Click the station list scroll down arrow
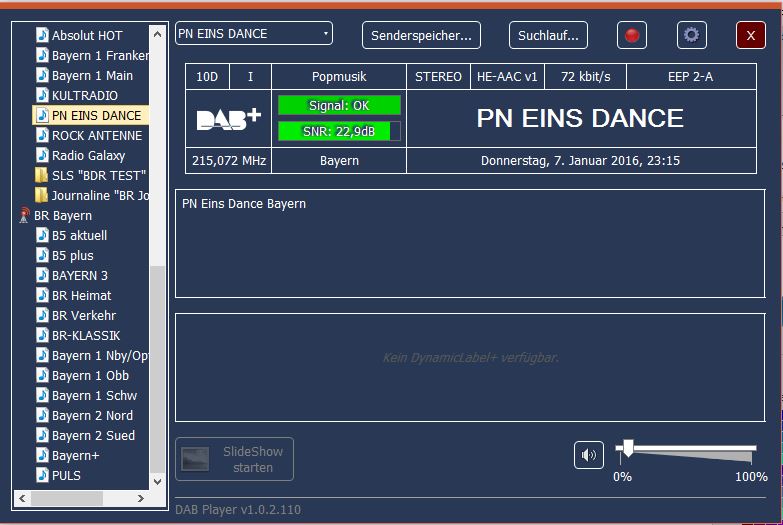Viewport: 783px width, 525px height. [157, 481]
